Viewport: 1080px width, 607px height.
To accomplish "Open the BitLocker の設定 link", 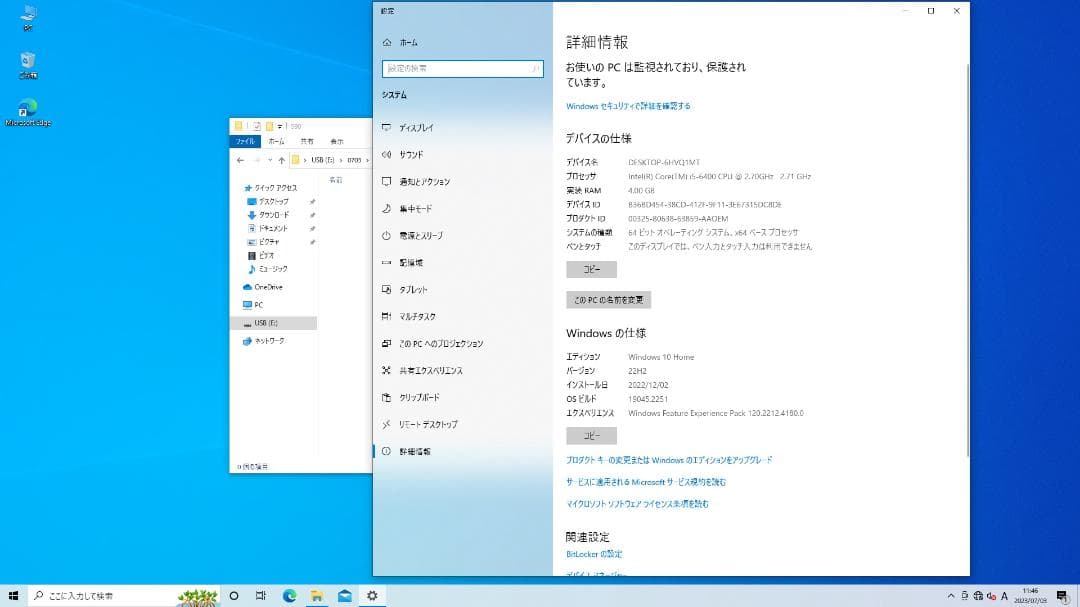I will 592,553.
